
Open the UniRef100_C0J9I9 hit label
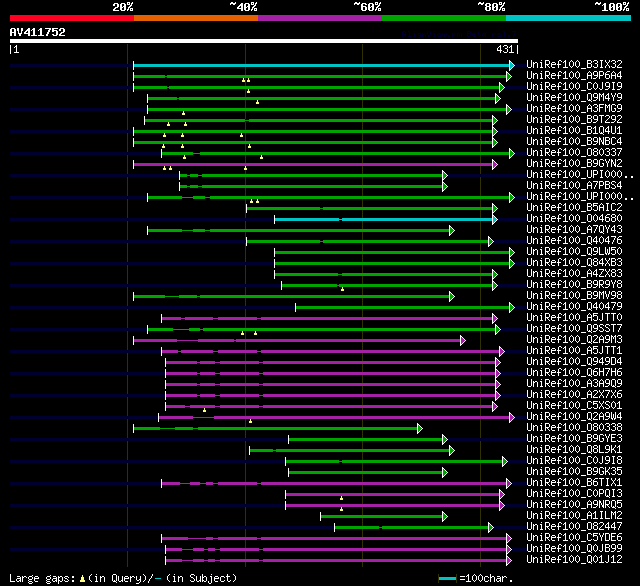[574, 87]
